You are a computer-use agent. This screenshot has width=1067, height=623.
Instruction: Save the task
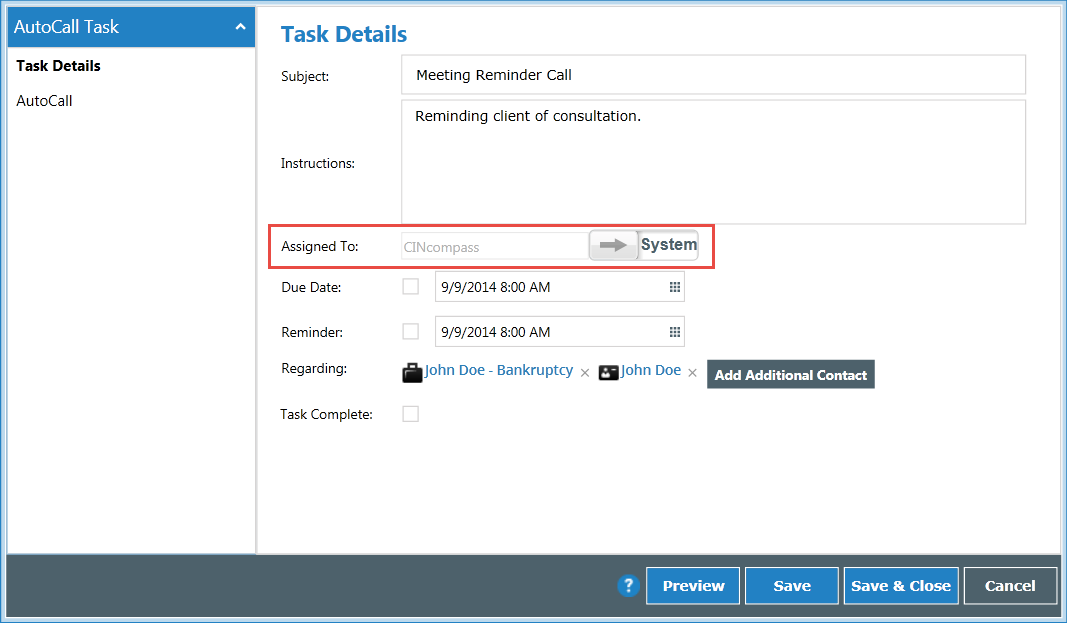click(791, 586)
